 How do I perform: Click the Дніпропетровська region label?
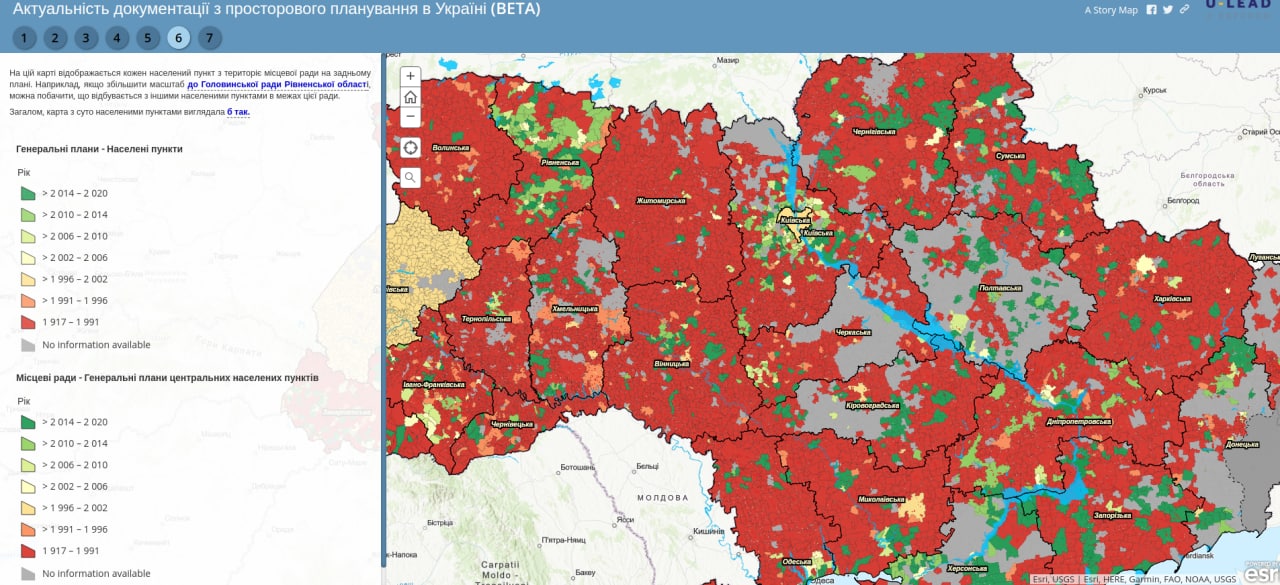1078,422
